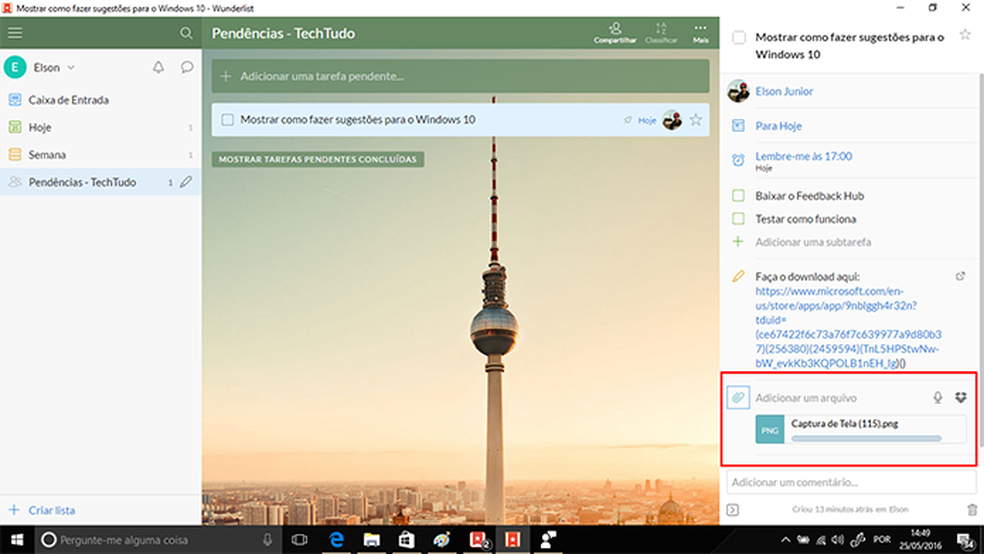Record audio with microphone icon
Screen dimensions: 984x554
pos(938,398)
